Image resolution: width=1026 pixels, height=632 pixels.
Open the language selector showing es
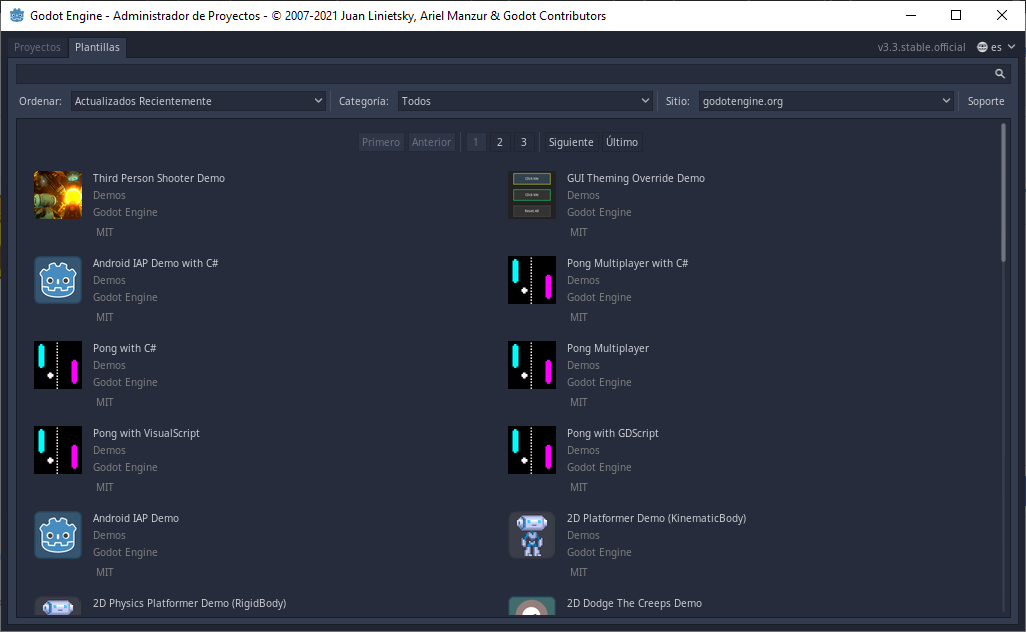tap(996, 47)
